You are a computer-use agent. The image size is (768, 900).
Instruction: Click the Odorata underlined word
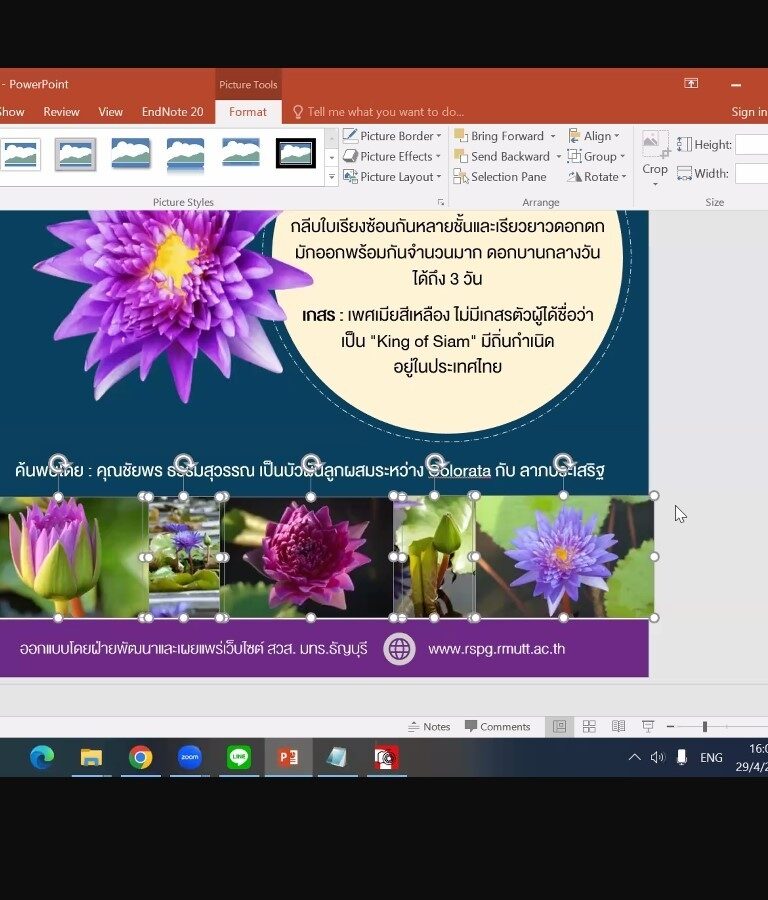tap(460, 471)
